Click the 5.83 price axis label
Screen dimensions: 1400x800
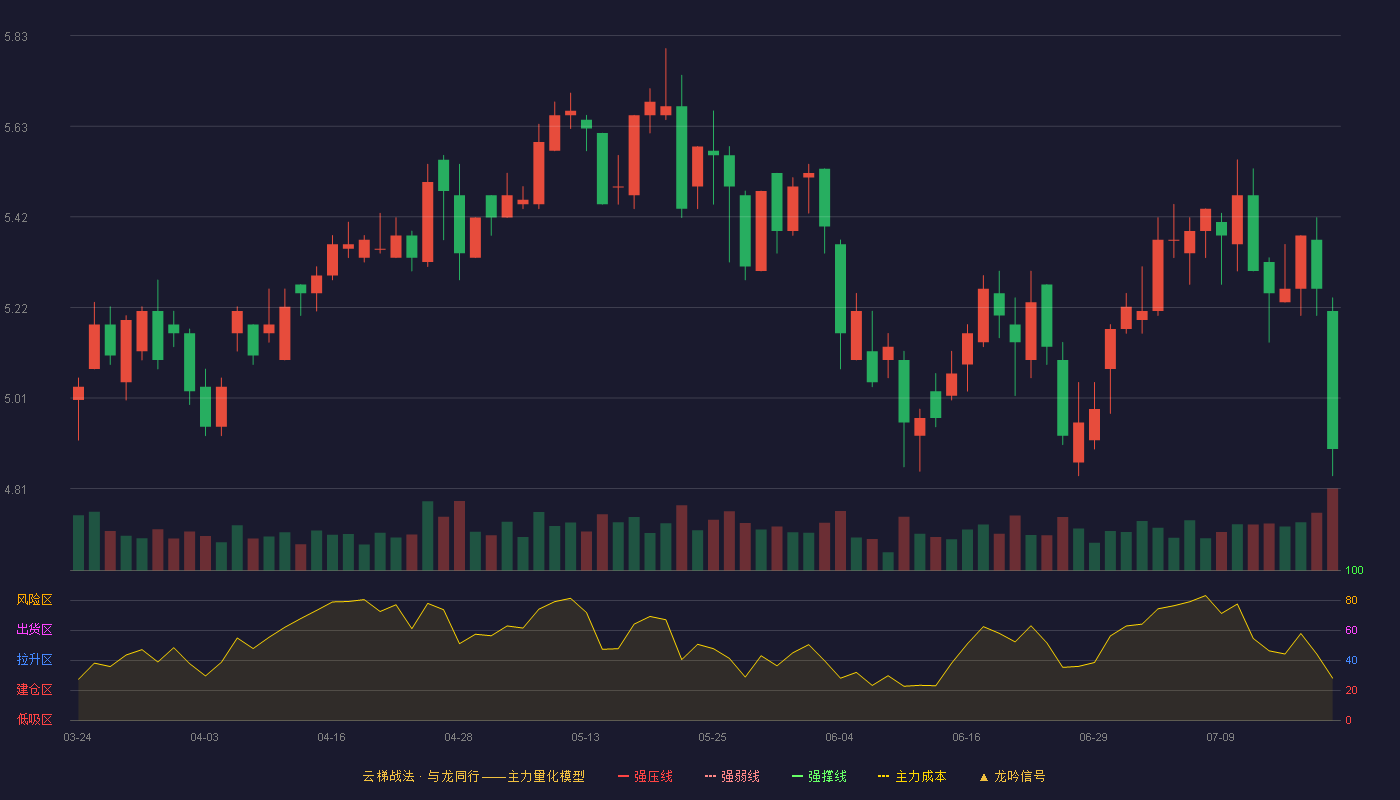[16, 36]
